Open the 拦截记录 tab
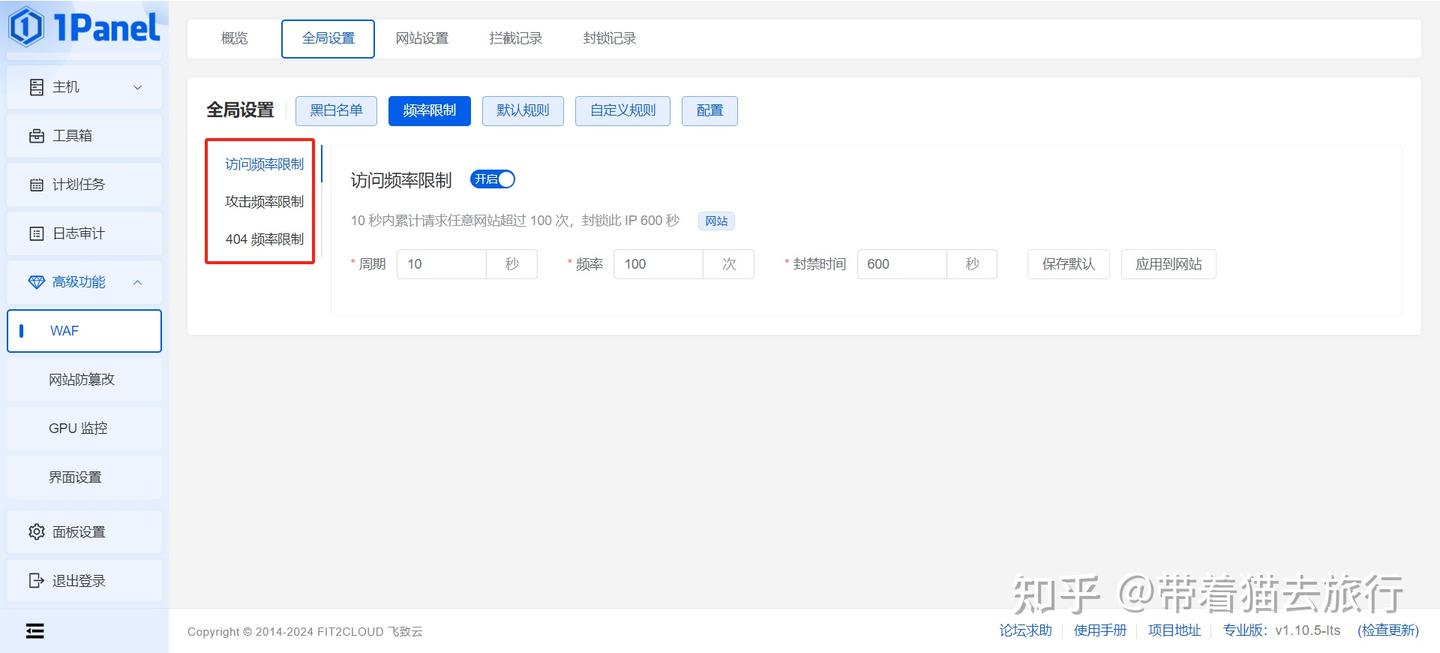This screenshot has height=653, width=1440. coord(516,37)
